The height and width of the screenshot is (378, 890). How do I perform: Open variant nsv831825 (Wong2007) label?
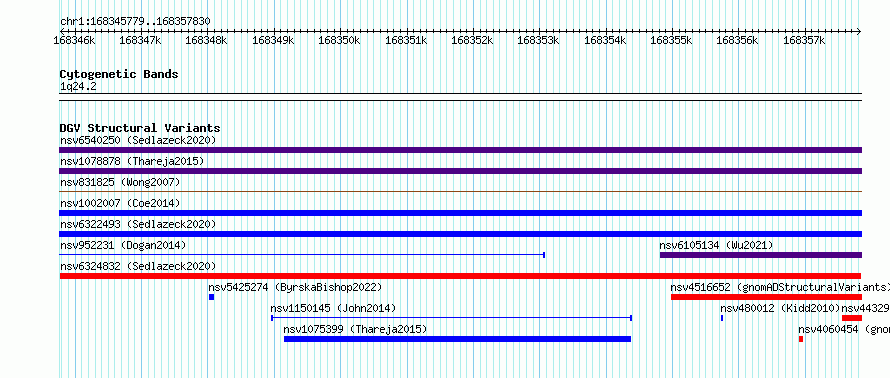coord(120,182)
